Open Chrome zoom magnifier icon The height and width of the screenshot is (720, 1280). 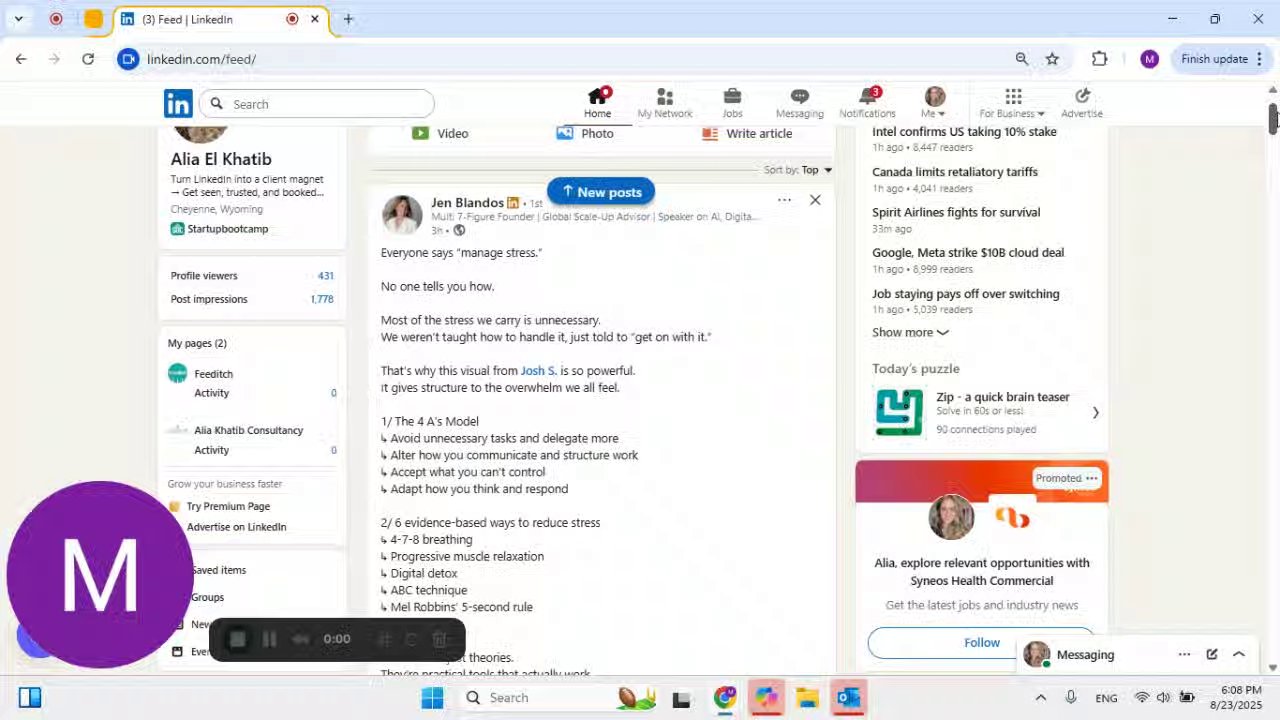[1021, 59]
